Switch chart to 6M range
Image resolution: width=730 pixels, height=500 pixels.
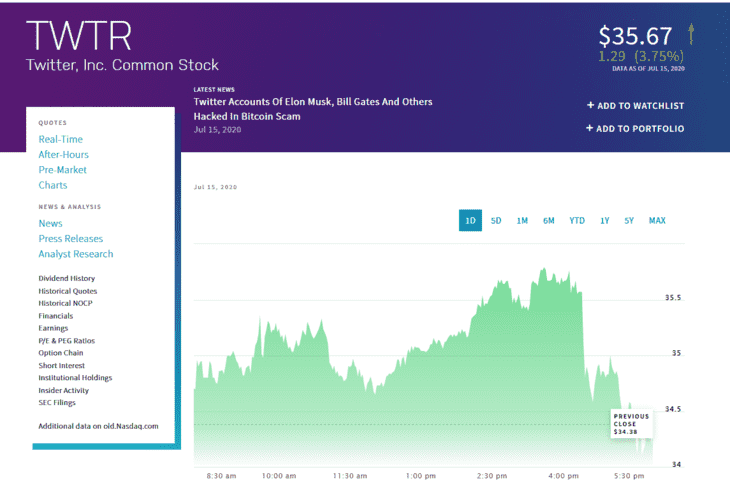(x=548, y=221)
